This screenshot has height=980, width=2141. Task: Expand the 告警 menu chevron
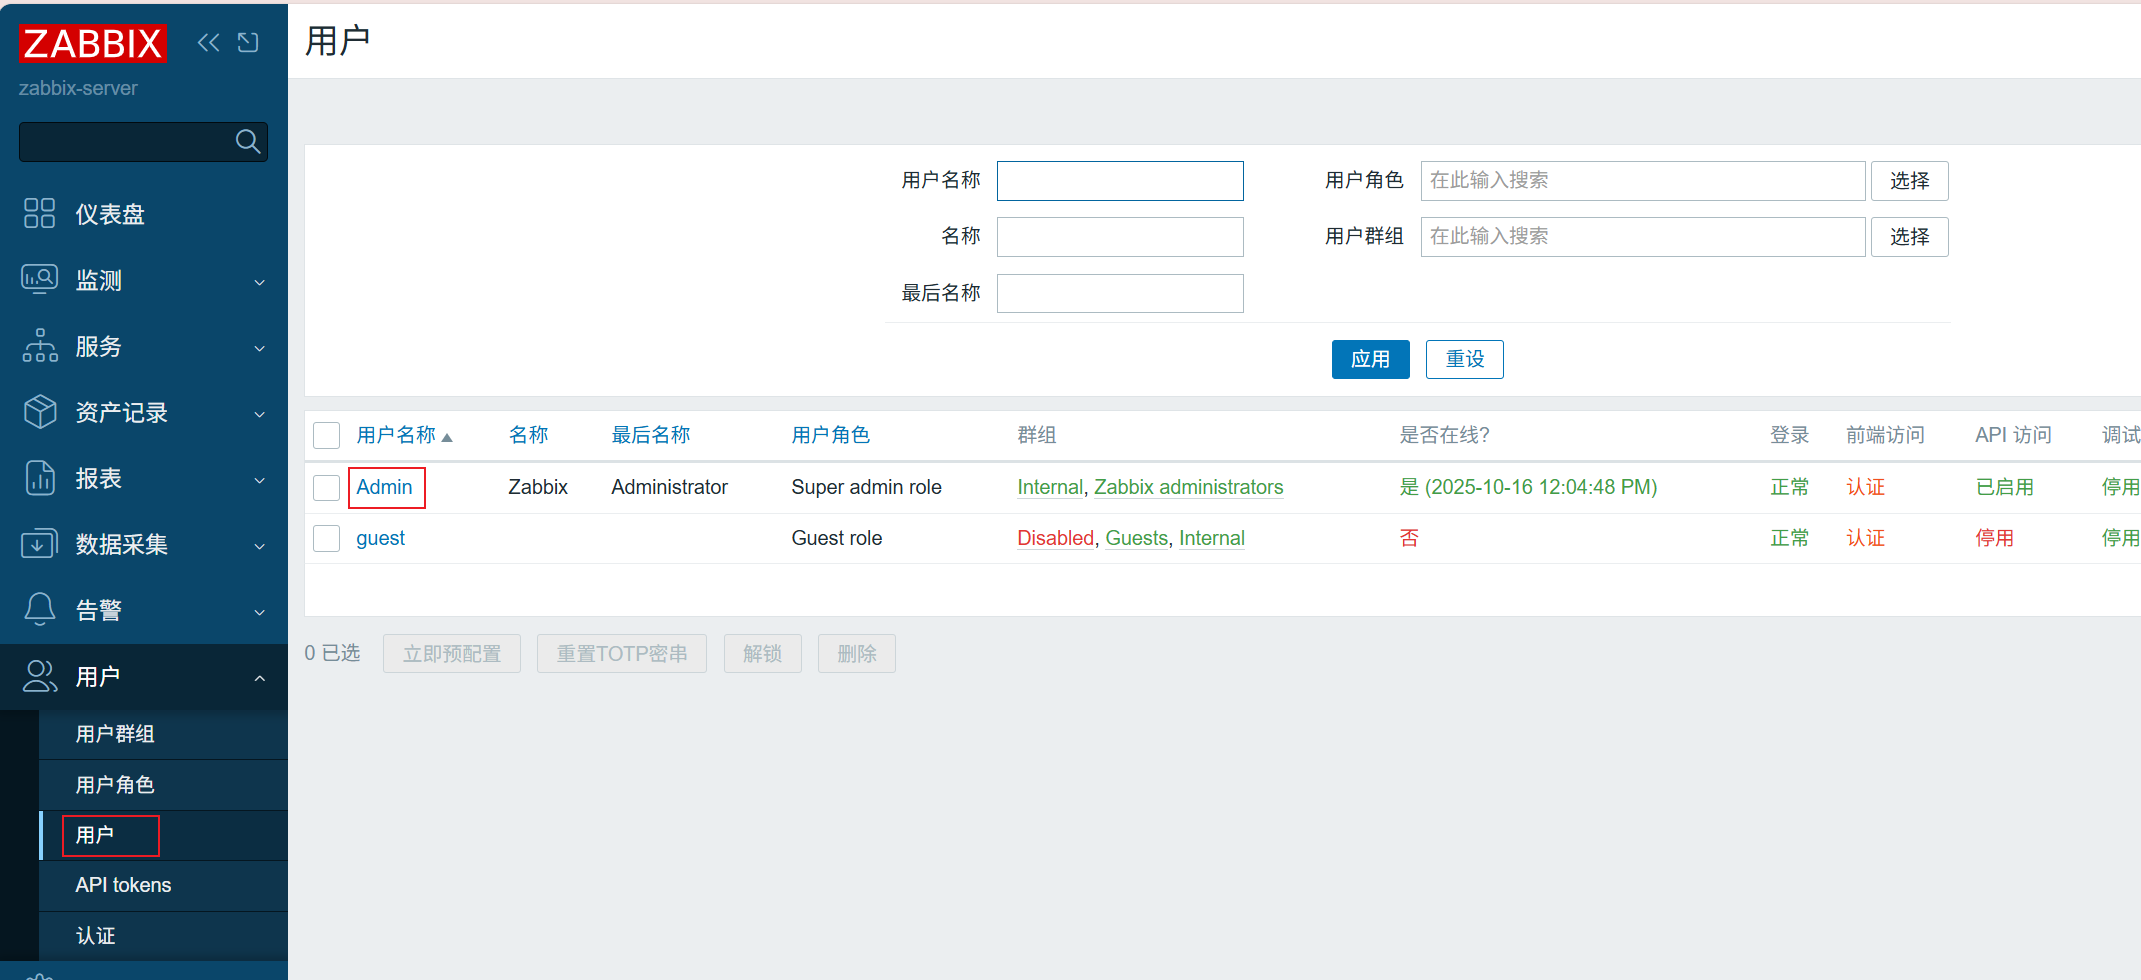pos(260,612)
